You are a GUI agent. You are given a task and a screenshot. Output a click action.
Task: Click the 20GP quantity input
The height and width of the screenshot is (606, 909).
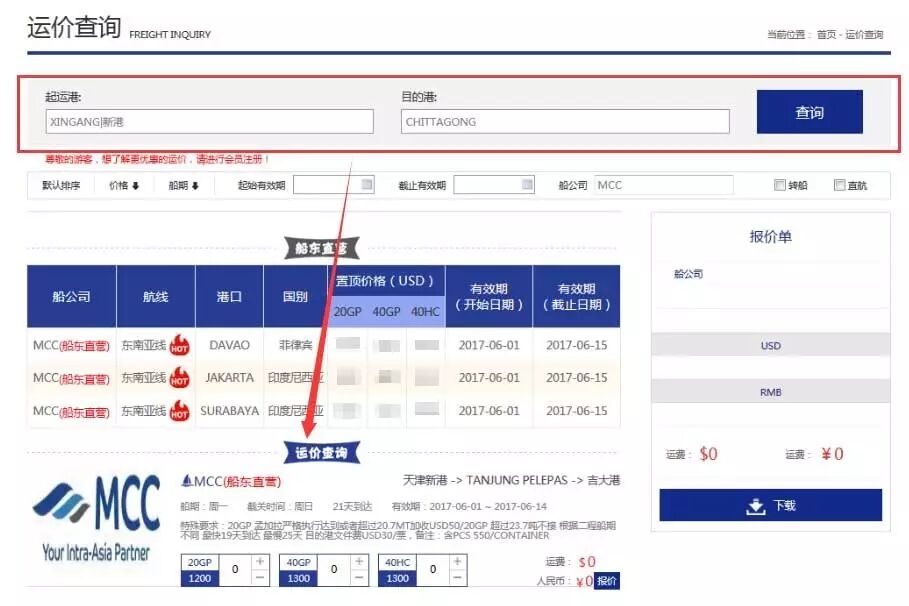click(x=235, y=569)
